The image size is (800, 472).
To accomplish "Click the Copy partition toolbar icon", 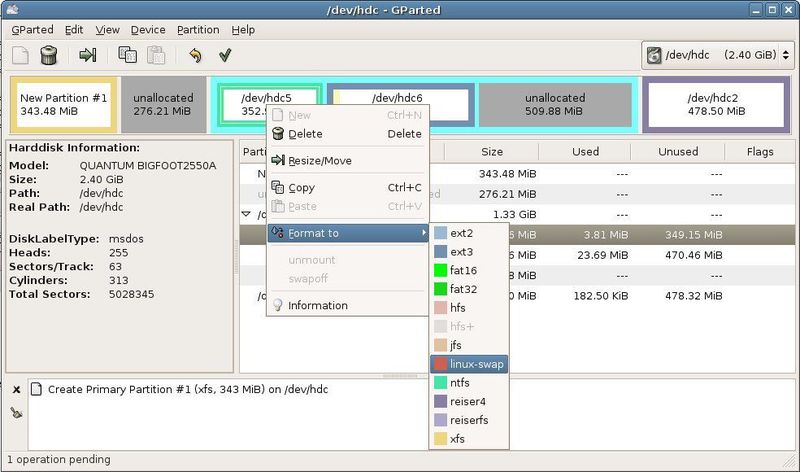I will click(x=128, y=55).
